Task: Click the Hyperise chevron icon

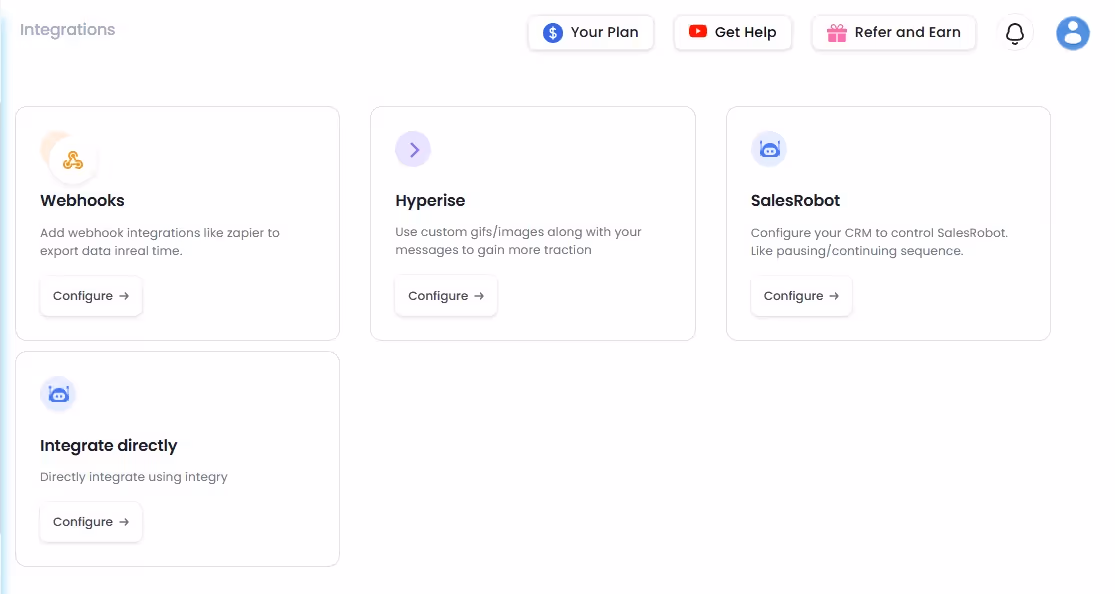Action: coord(413,148)
